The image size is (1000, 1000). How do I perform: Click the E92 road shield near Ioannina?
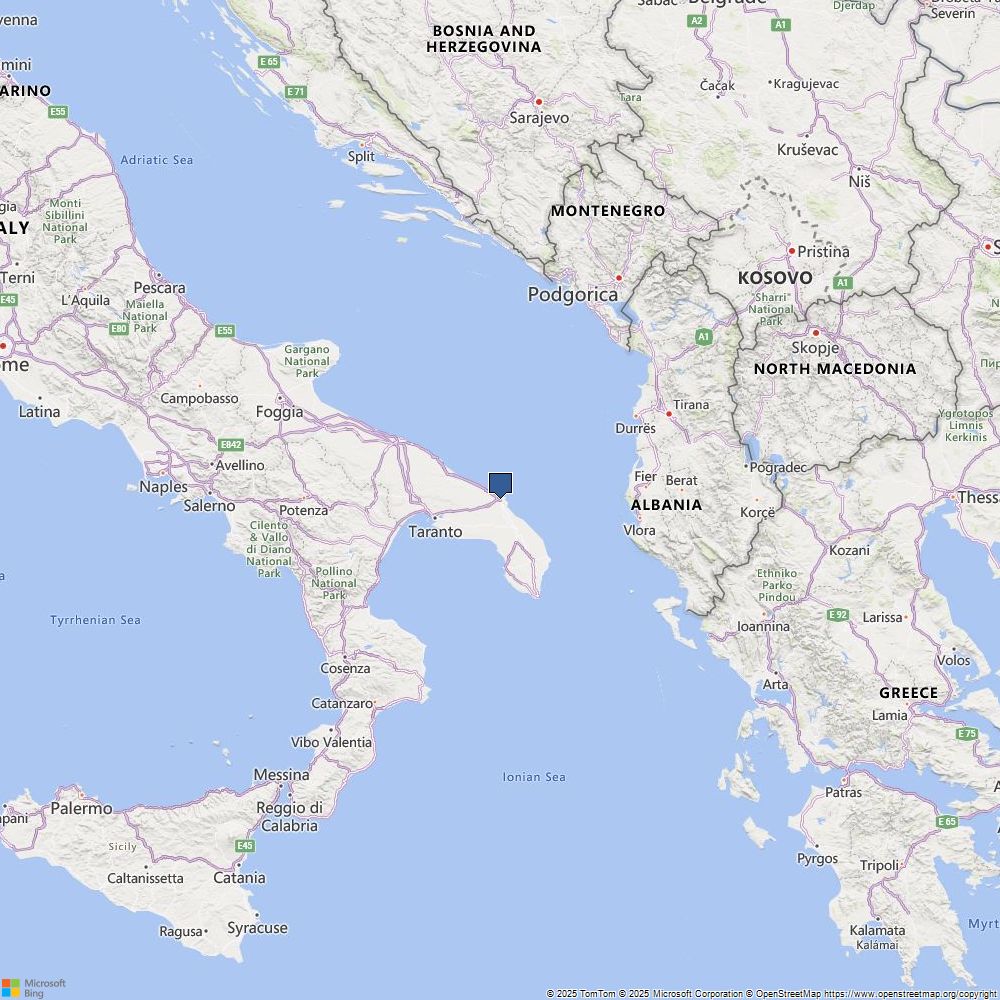pyautogui.click(x=838, y=615)
